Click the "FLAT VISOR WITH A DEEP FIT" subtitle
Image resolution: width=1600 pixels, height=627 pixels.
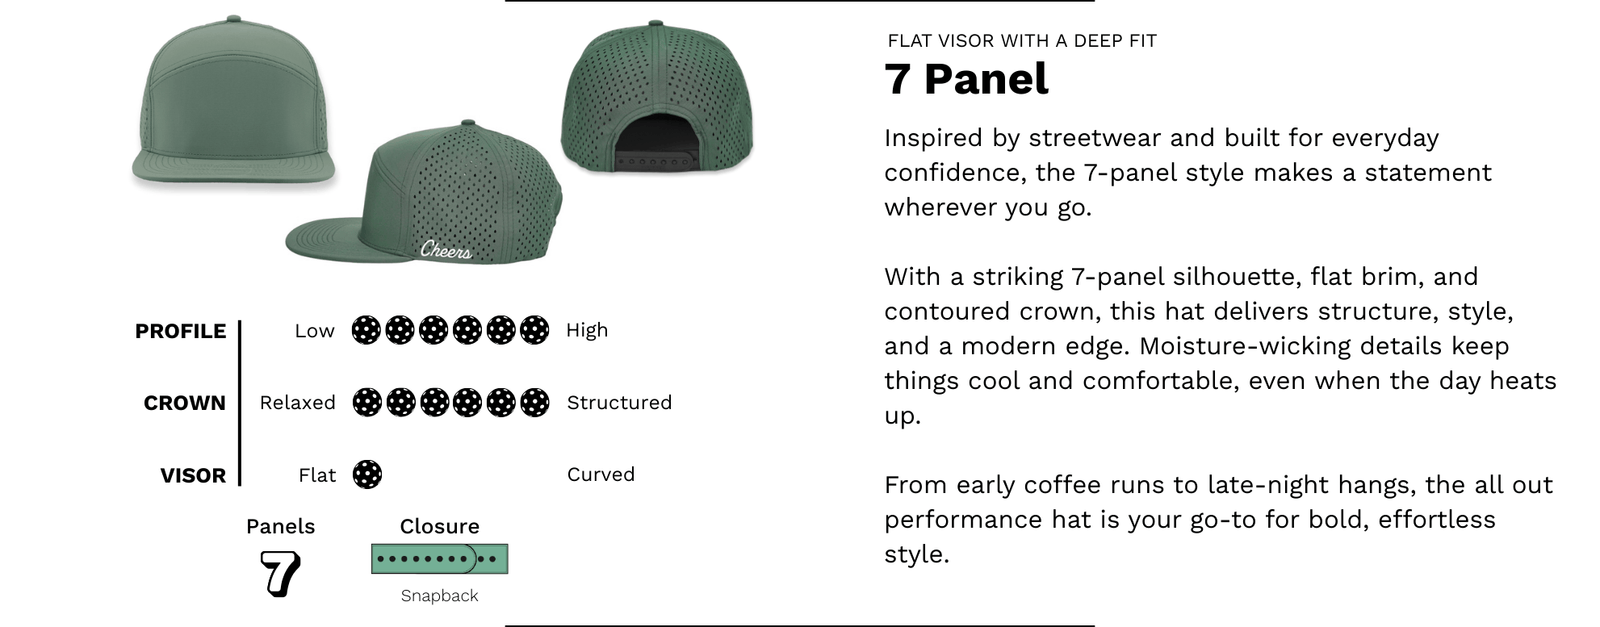click(1022, 41)
